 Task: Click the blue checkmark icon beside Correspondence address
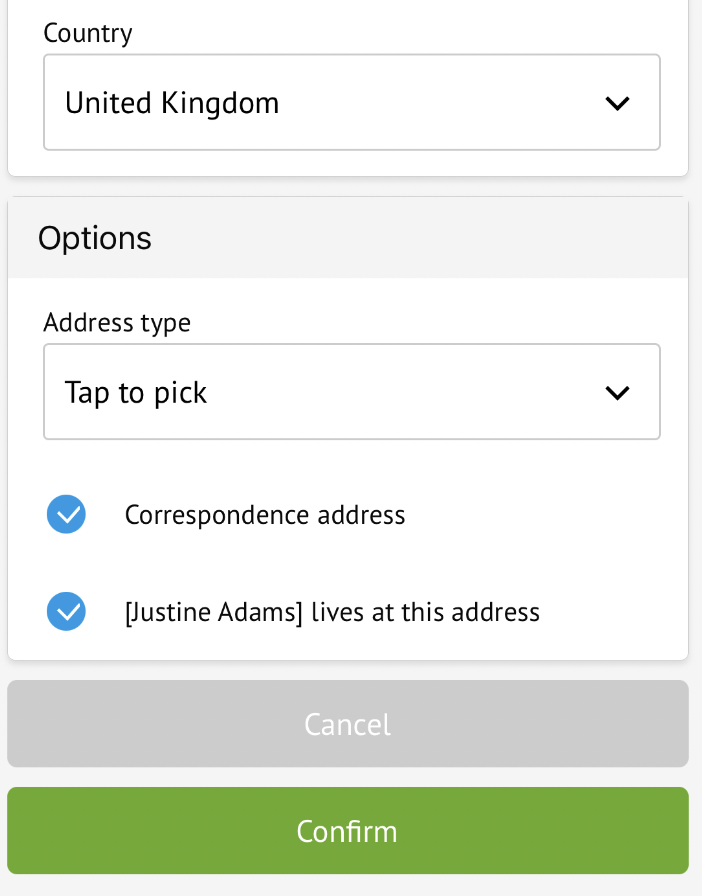pyautogui.click(x=66, y=515)
